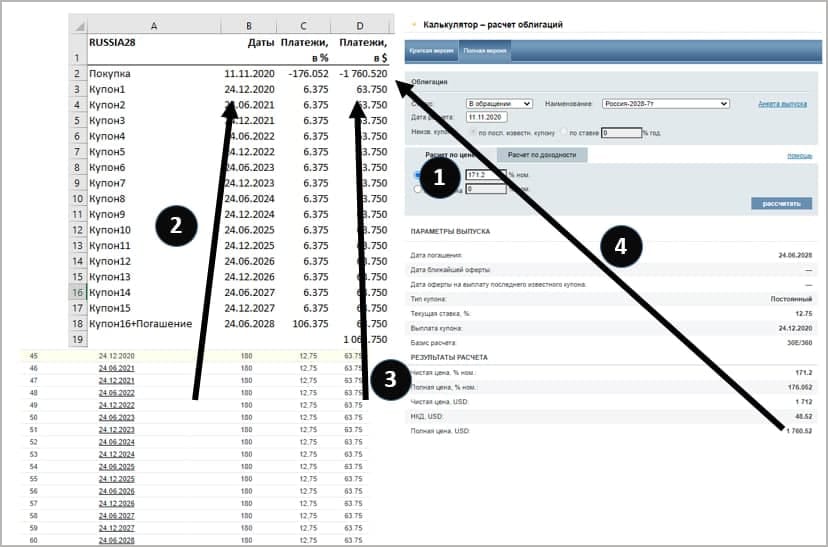Open the 24.06.2021 date link in row 46

tap(115, 368)
